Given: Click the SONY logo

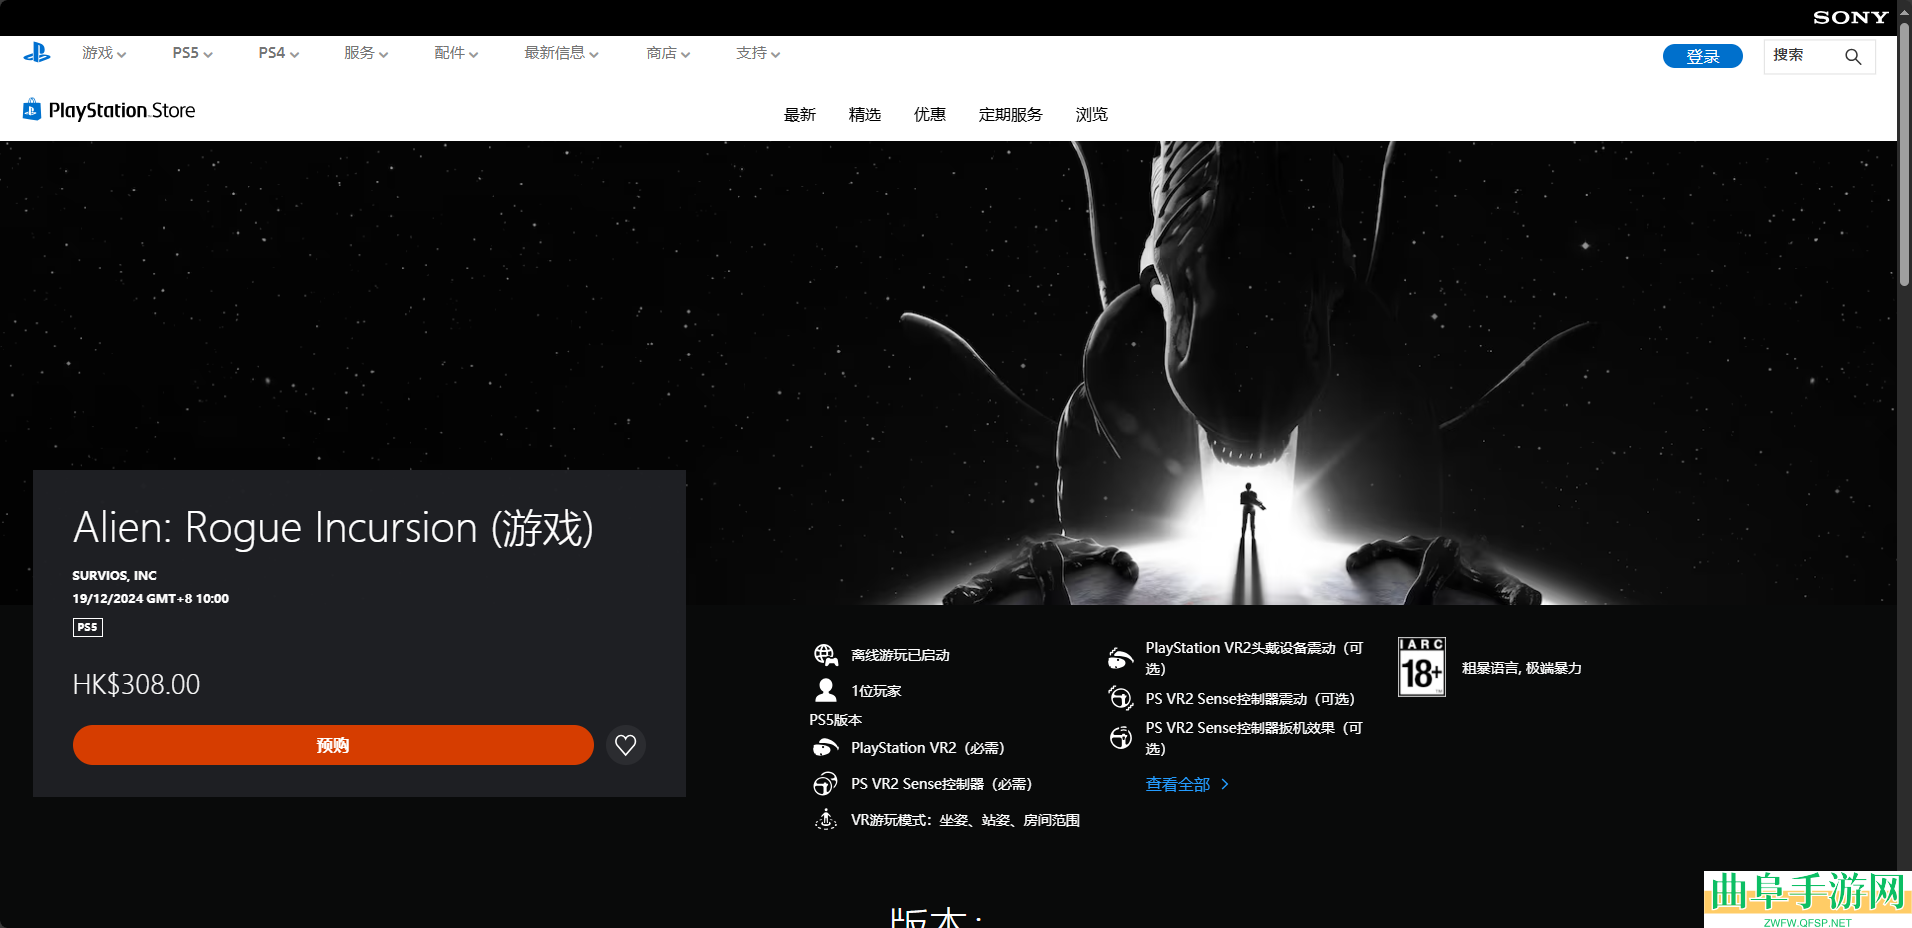Looking at the screenshot, I should [1850, 17].
